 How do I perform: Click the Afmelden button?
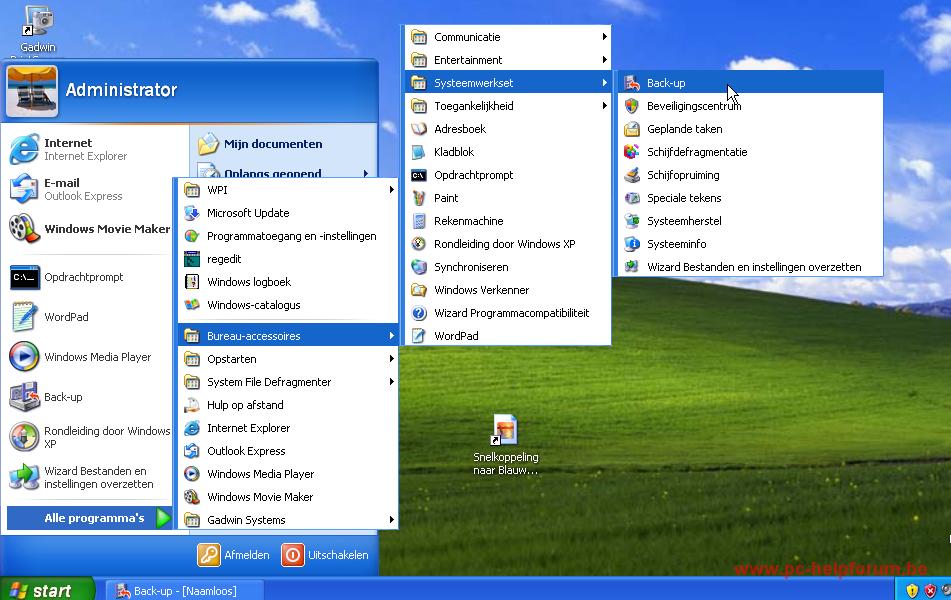(234, 555)
